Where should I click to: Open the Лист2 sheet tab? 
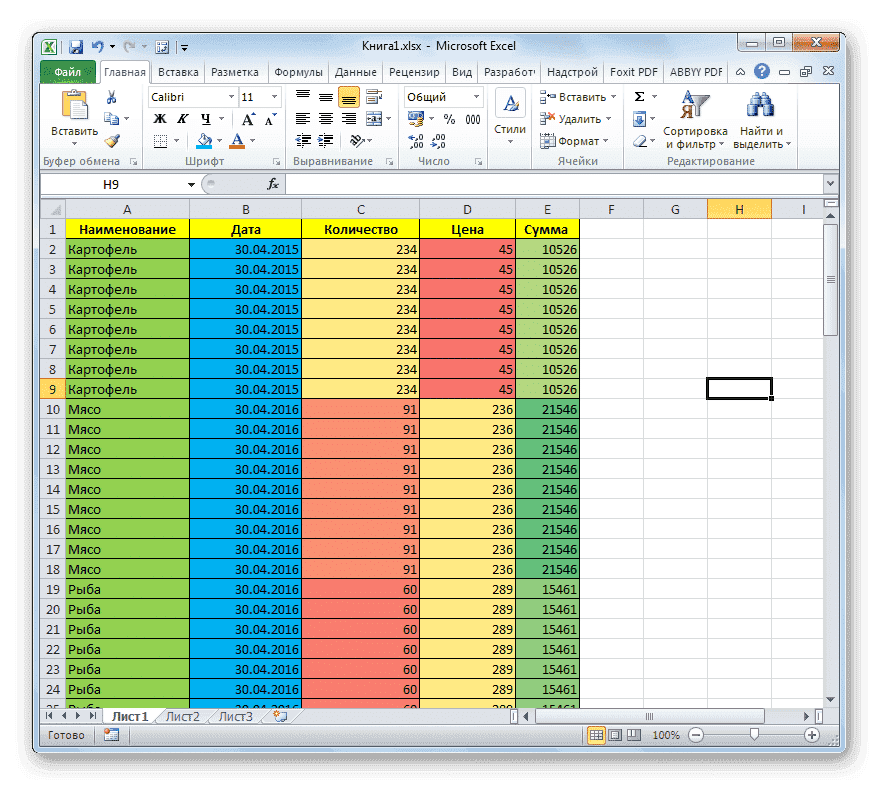tap(184, 716)
